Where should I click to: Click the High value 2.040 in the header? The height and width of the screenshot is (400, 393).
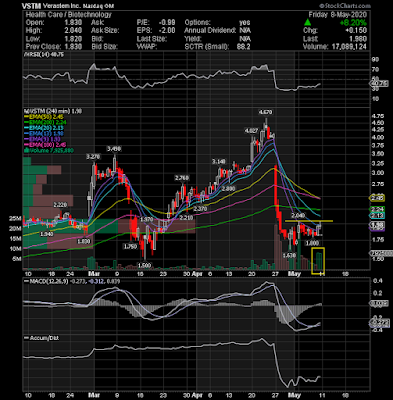73,30
